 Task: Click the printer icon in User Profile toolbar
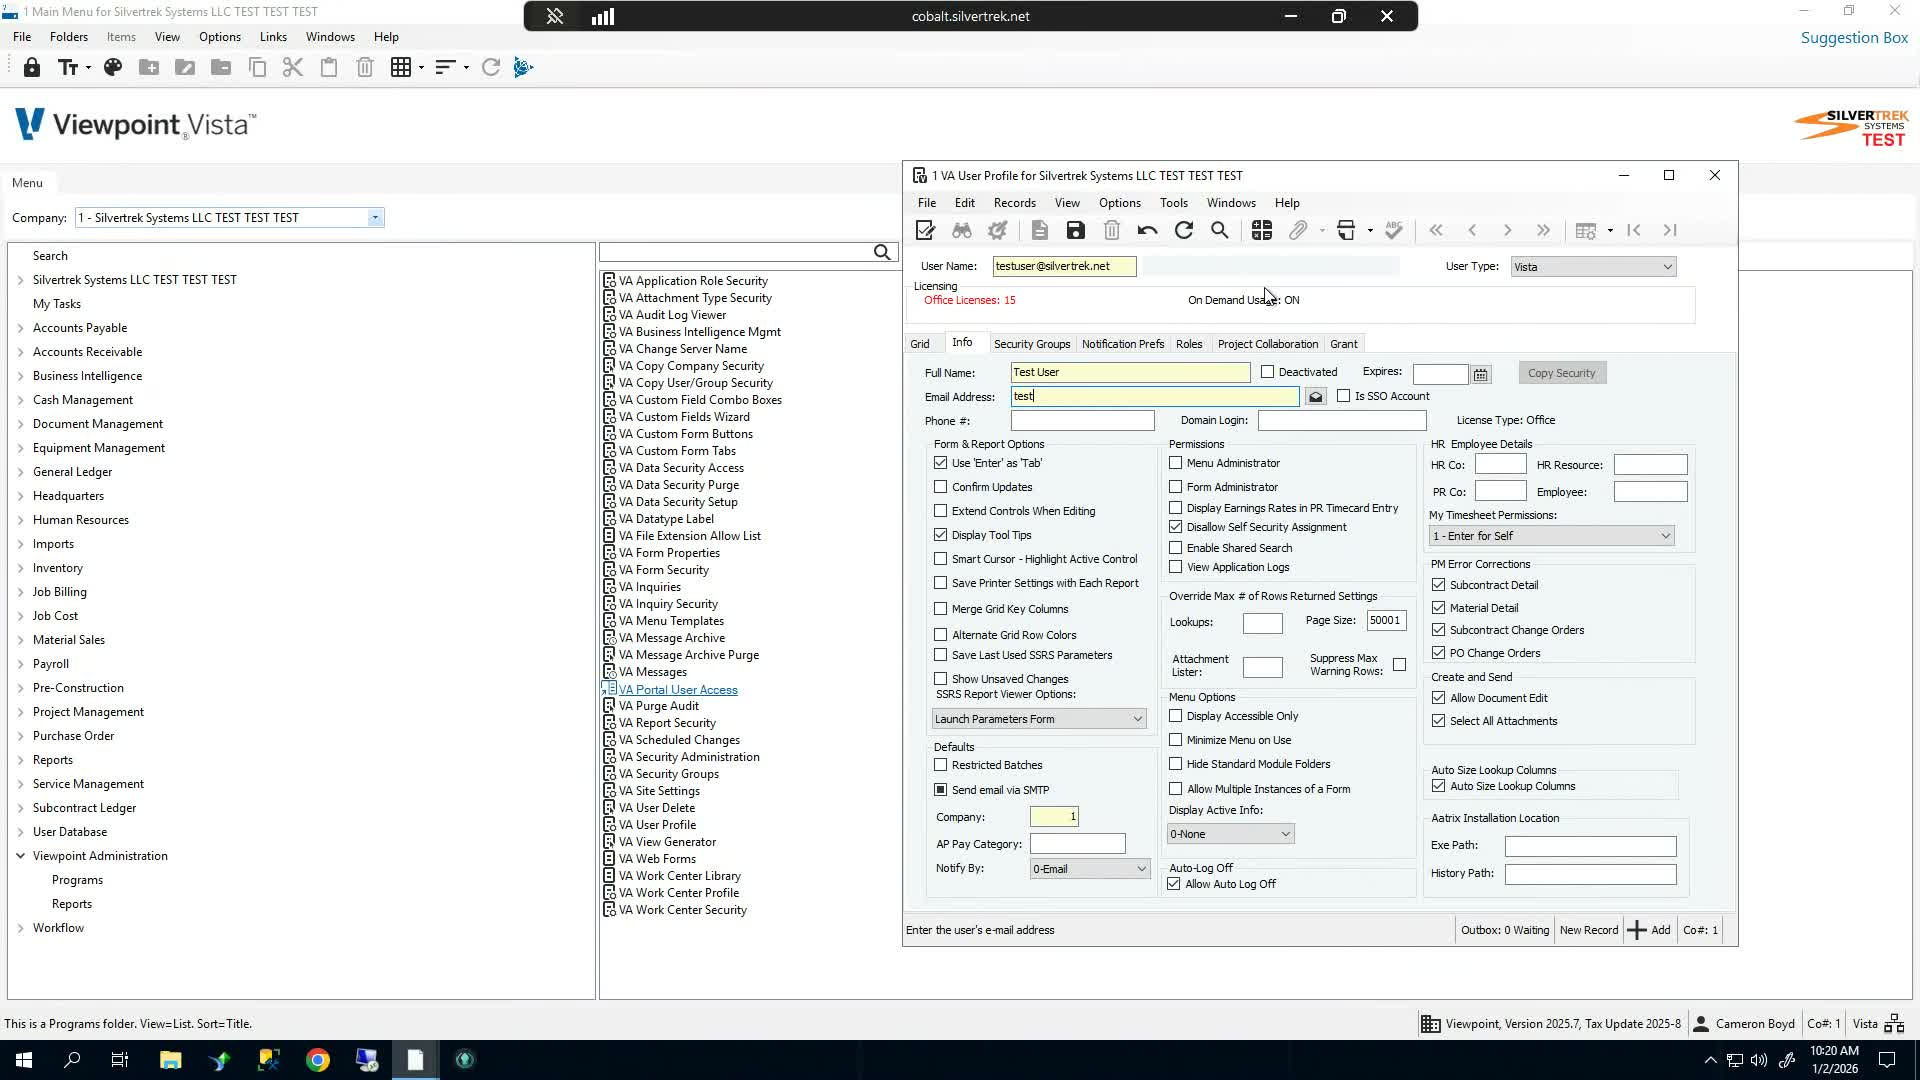(x=1346, y=231)
